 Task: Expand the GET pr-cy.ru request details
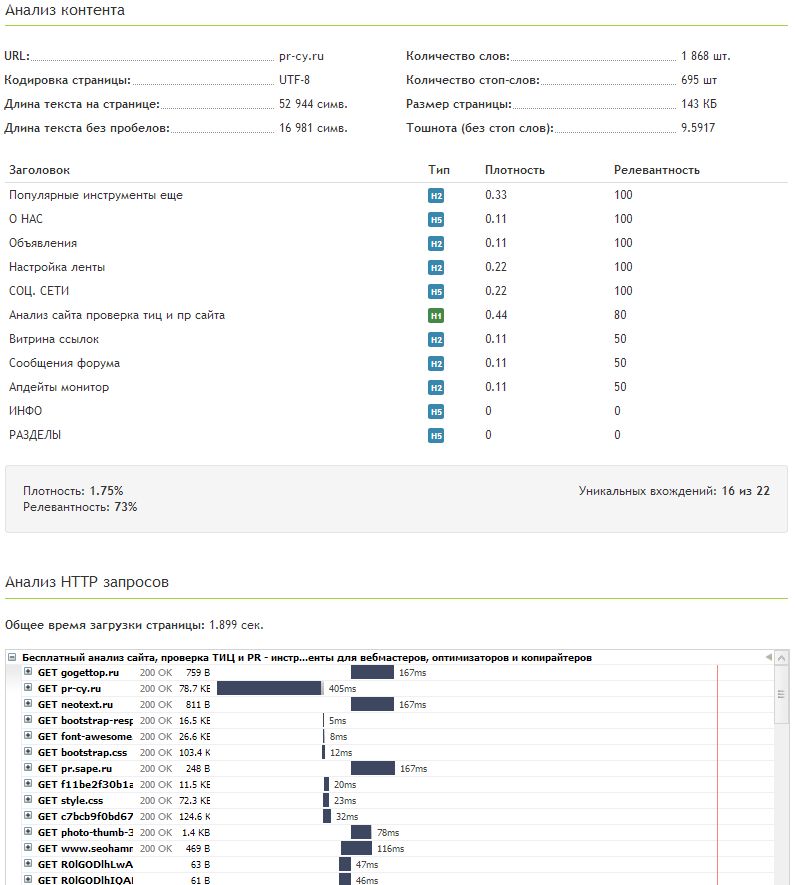pos(28,689)
